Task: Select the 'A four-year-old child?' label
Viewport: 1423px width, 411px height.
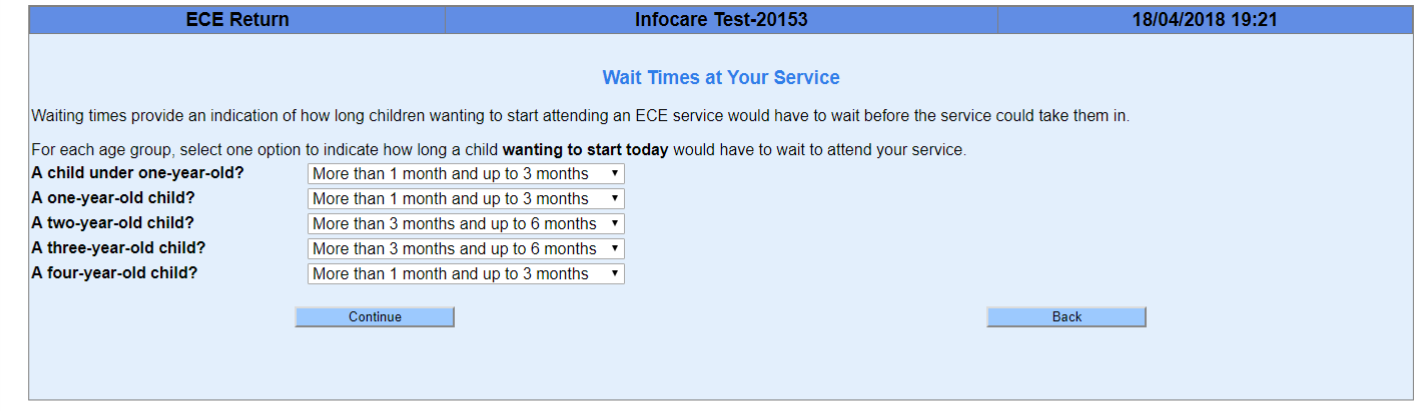Action: point(114,273)
